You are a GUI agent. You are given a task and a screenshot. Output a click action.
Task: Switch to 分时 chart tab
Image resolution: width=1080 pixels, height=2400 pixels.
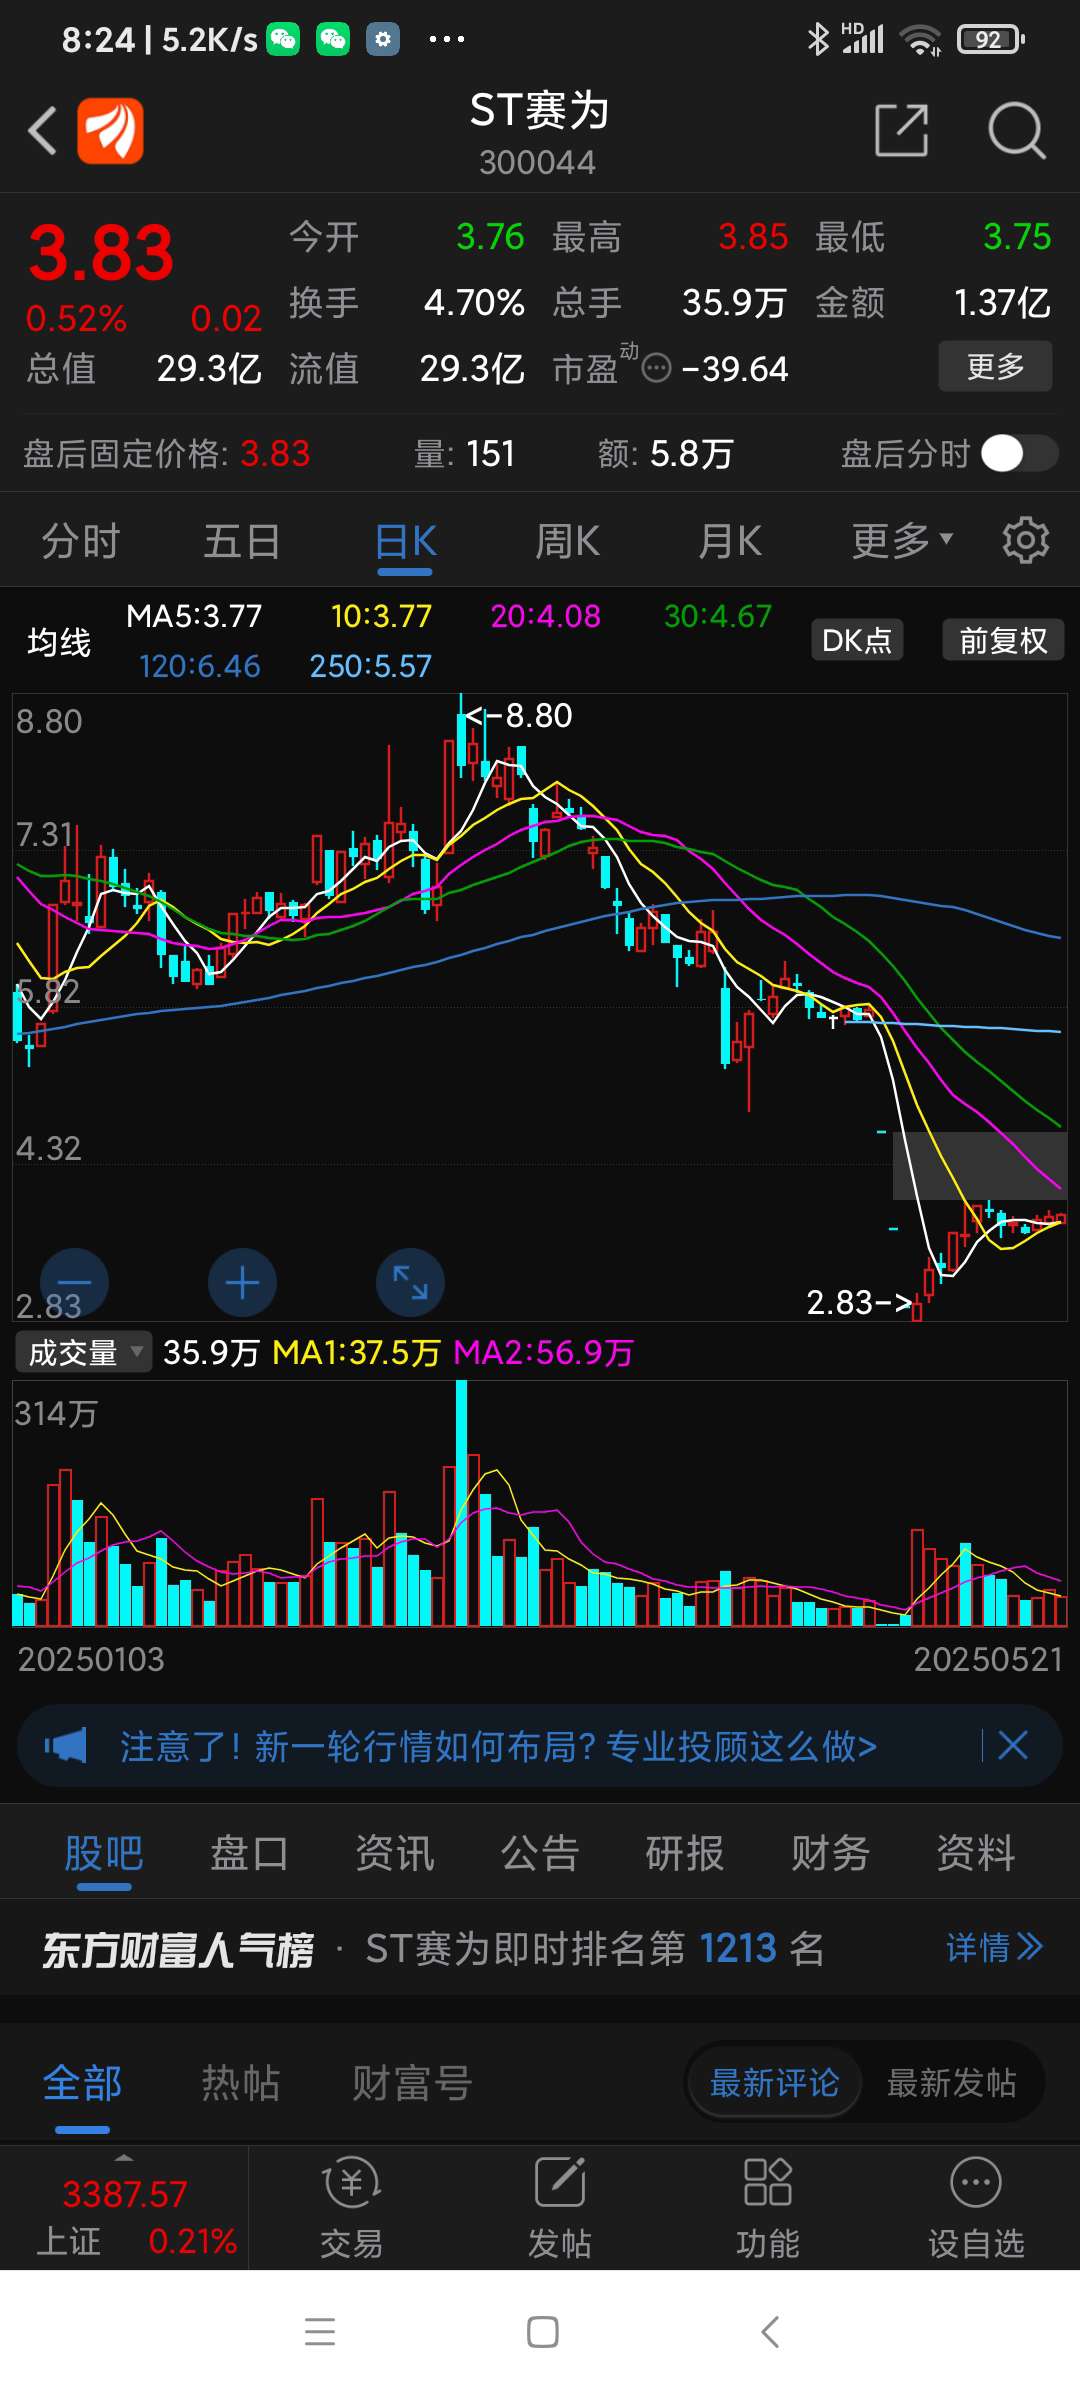tap(80, 541)
